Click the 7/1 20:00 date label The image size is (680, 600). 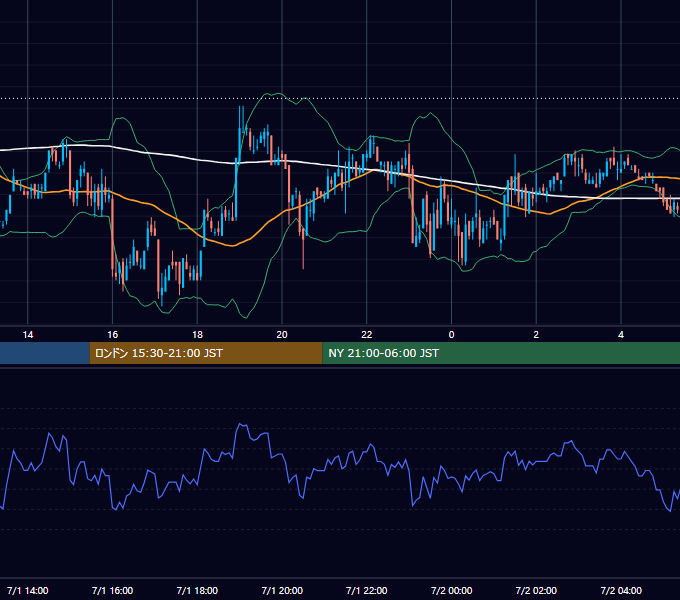(x=282, y=591)
